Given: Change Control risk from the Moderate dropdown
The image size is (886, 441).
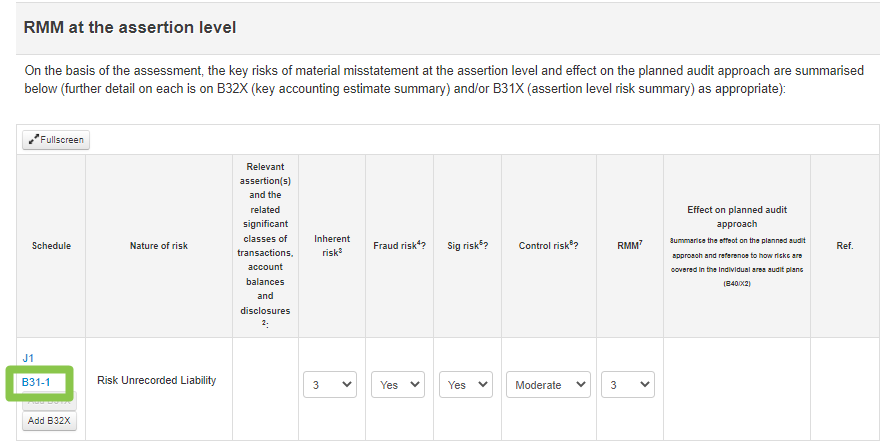Looking at the screenshot, I should [x=548, y=384].
